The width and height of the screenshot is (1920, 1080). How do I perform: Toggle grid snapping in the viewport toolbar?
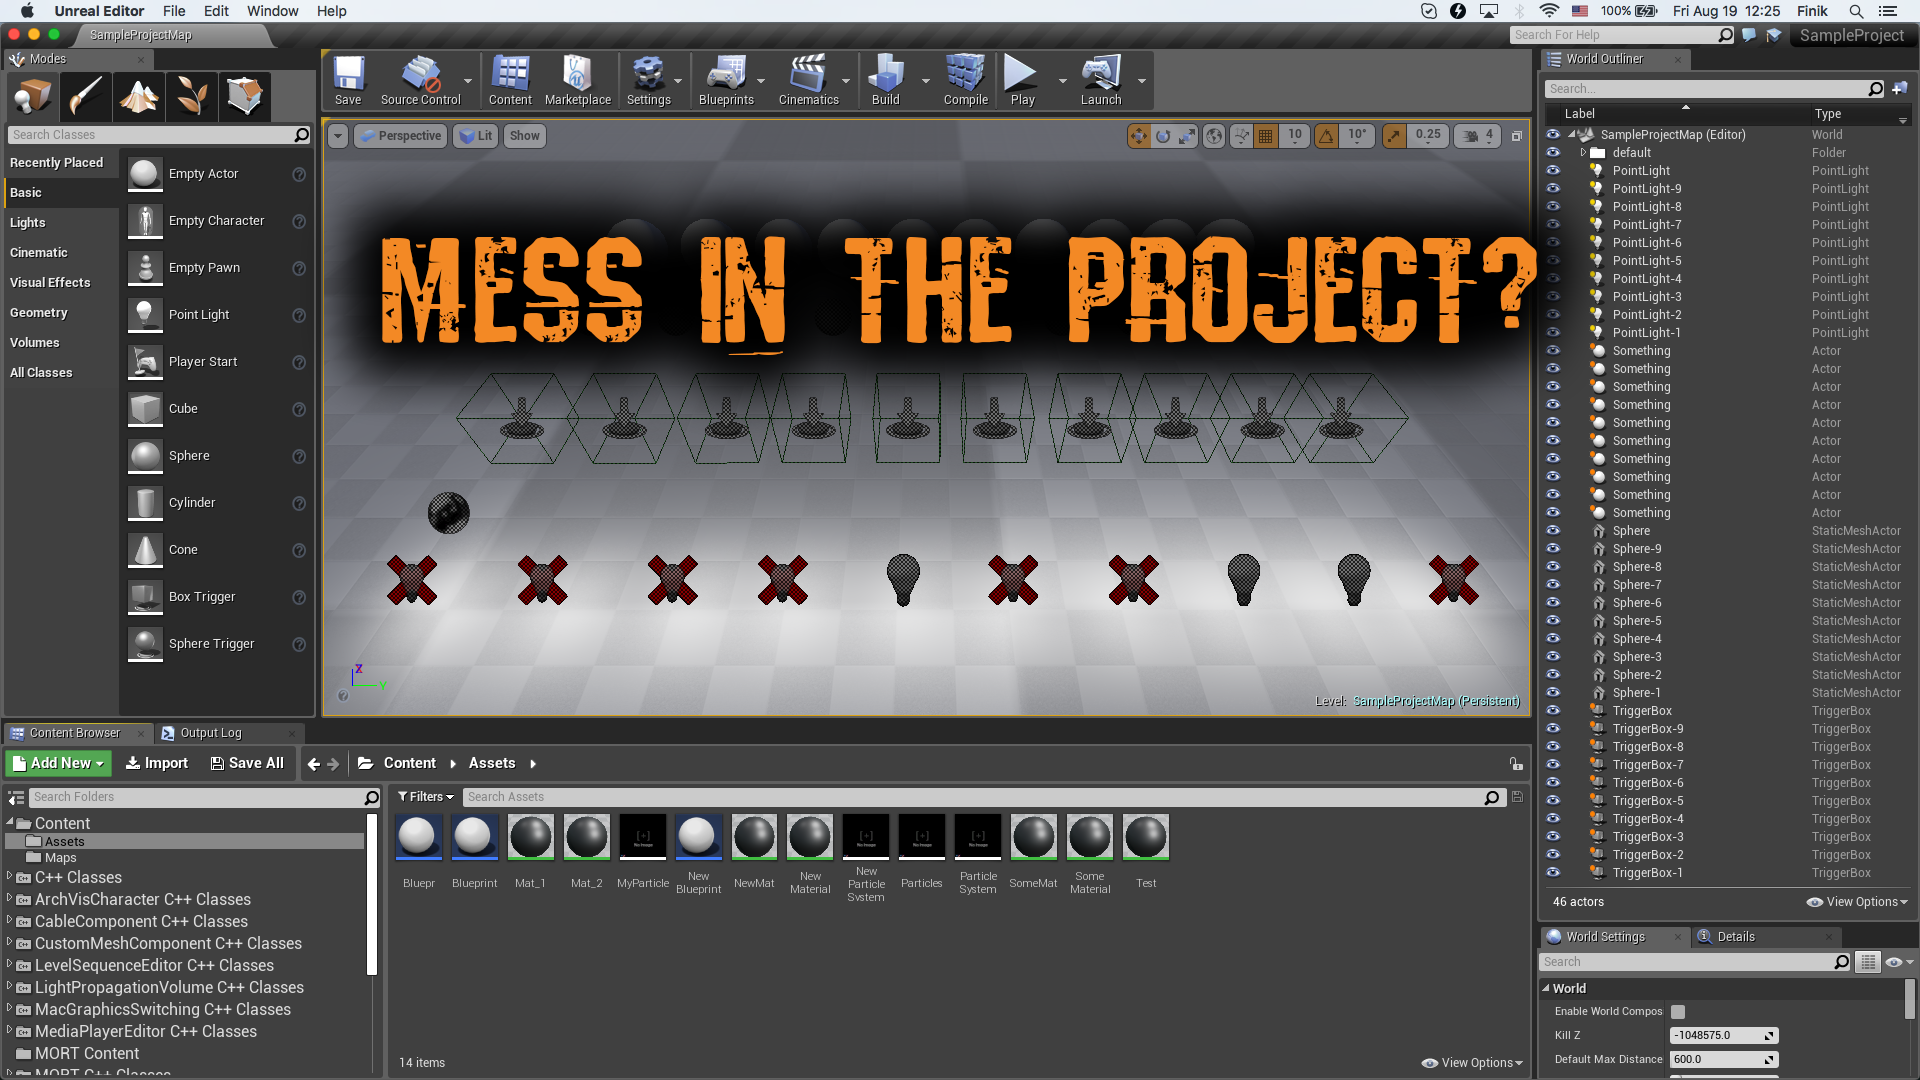1266,136
